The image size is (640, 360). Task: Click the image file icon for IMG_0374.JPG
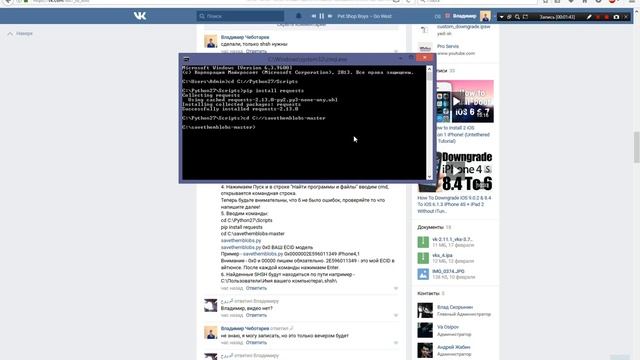[423, 274]
